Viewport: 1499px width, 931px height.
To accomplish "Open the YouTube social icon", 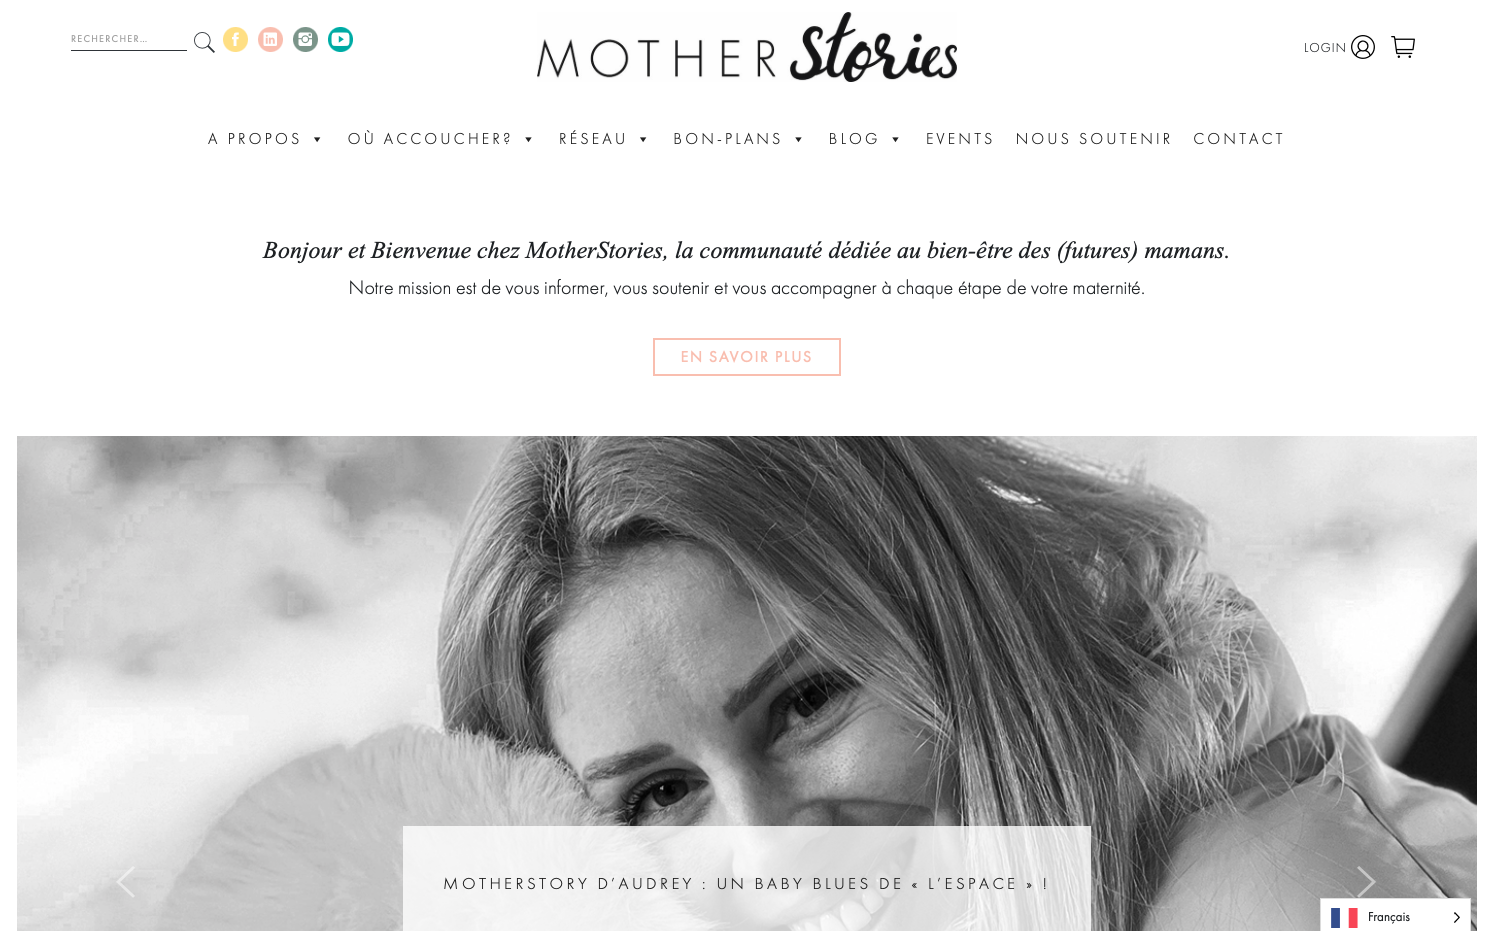I will tap(340, 40).
